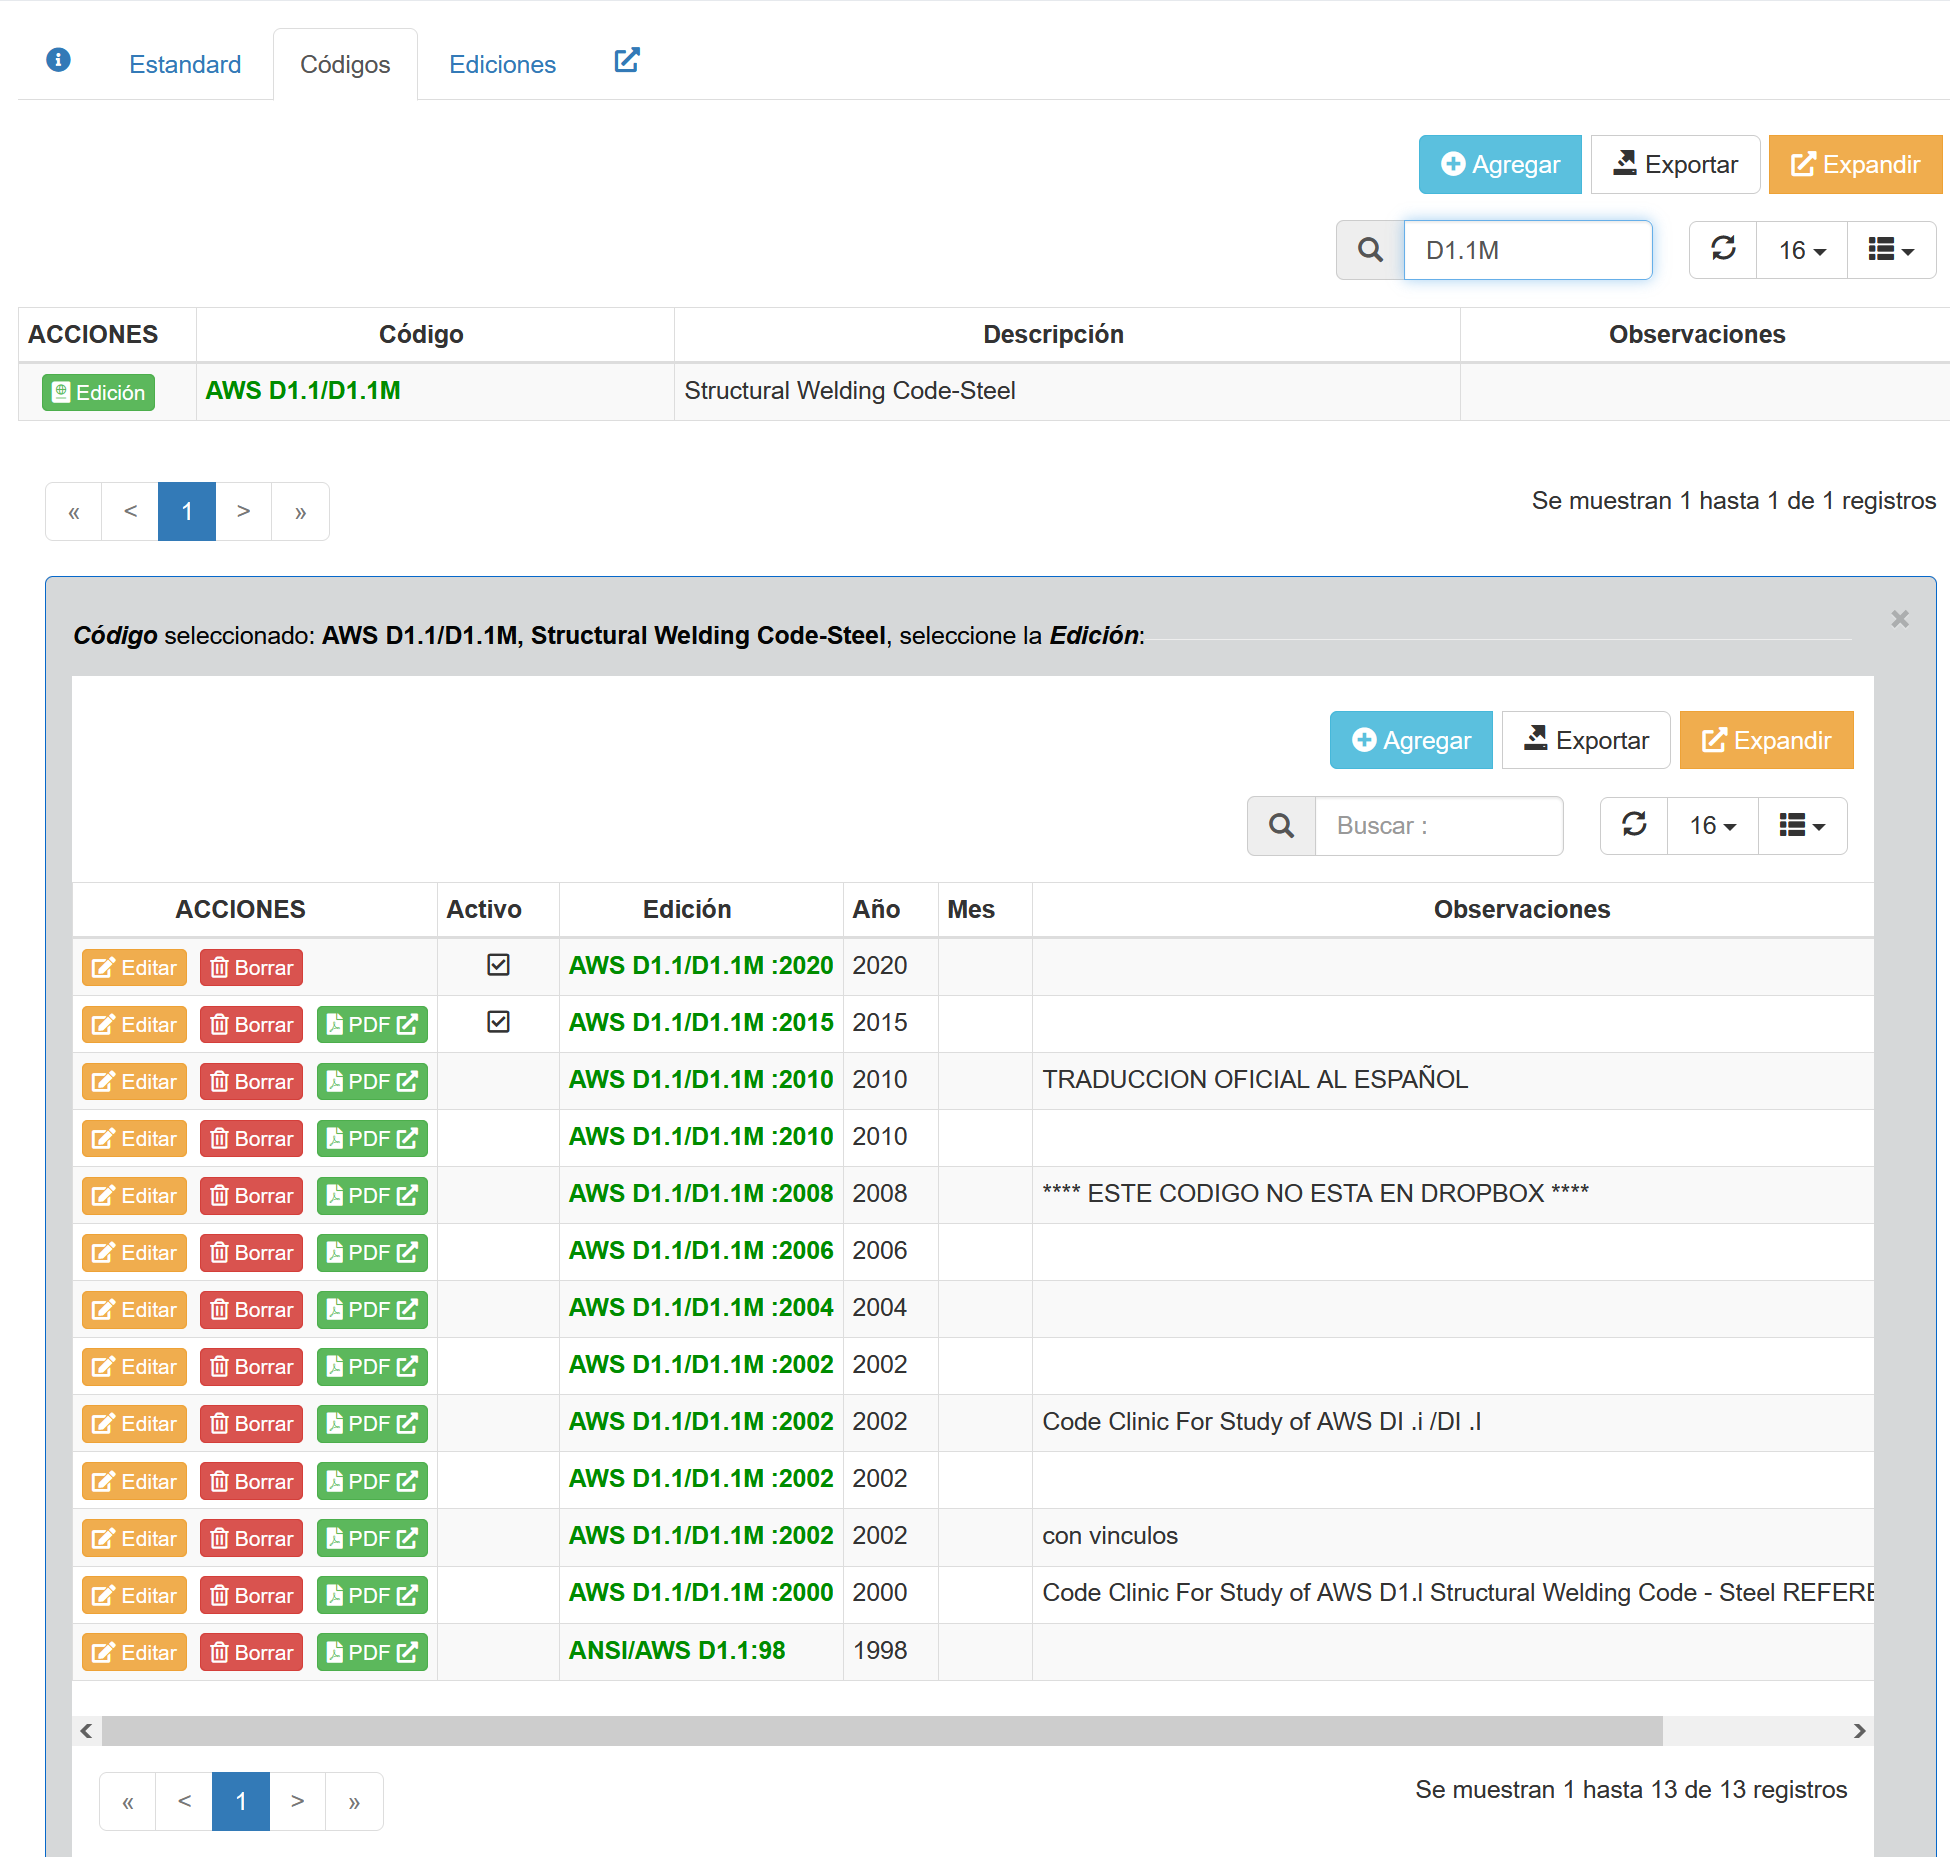Click the horizontal scrollbar under the editions table
This screenshot has height=1857, width=1950.
click(x=880, y=1731)
